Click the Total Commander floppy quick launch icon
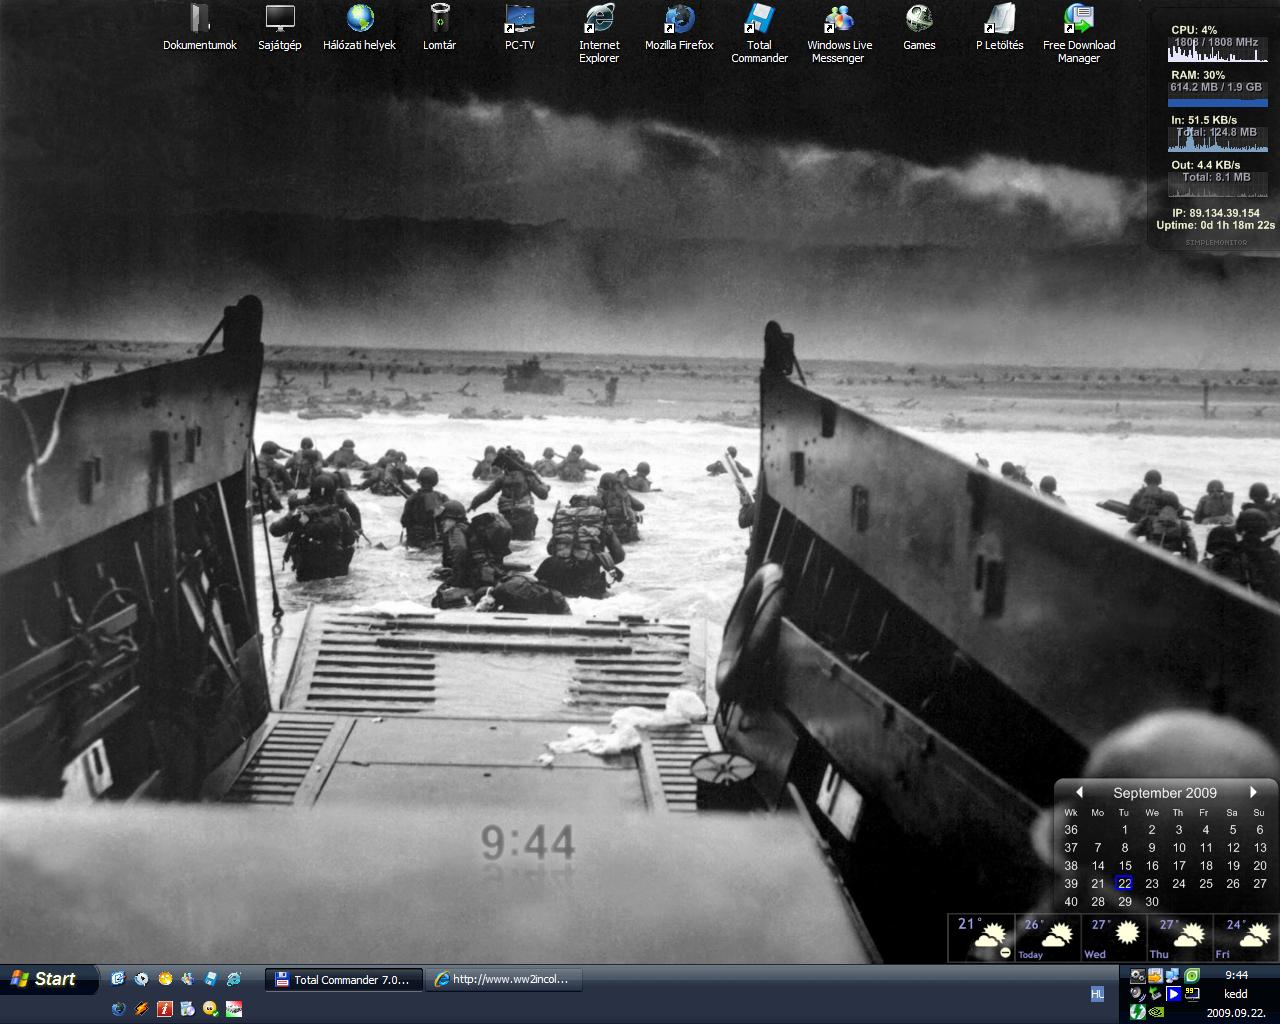The height and width of the screenshot is (1024, 1280). pyautogui.click(x=210, y=979)
